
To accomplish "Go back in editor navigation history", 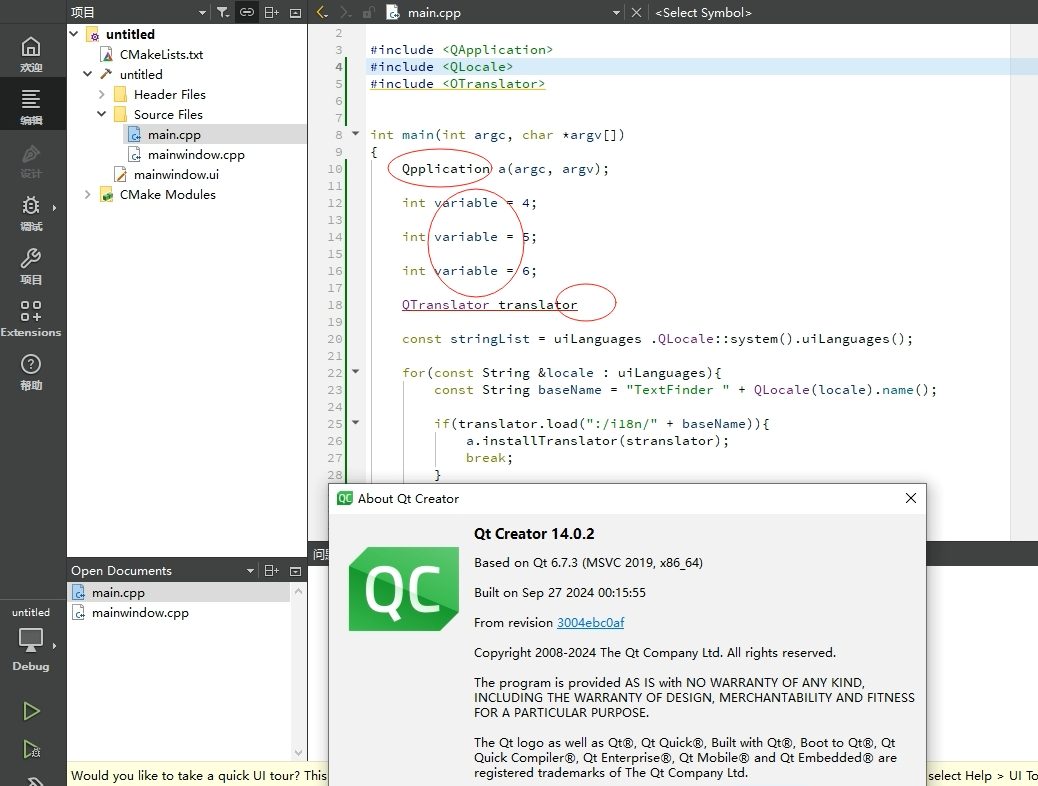I will tap(322, 12).
